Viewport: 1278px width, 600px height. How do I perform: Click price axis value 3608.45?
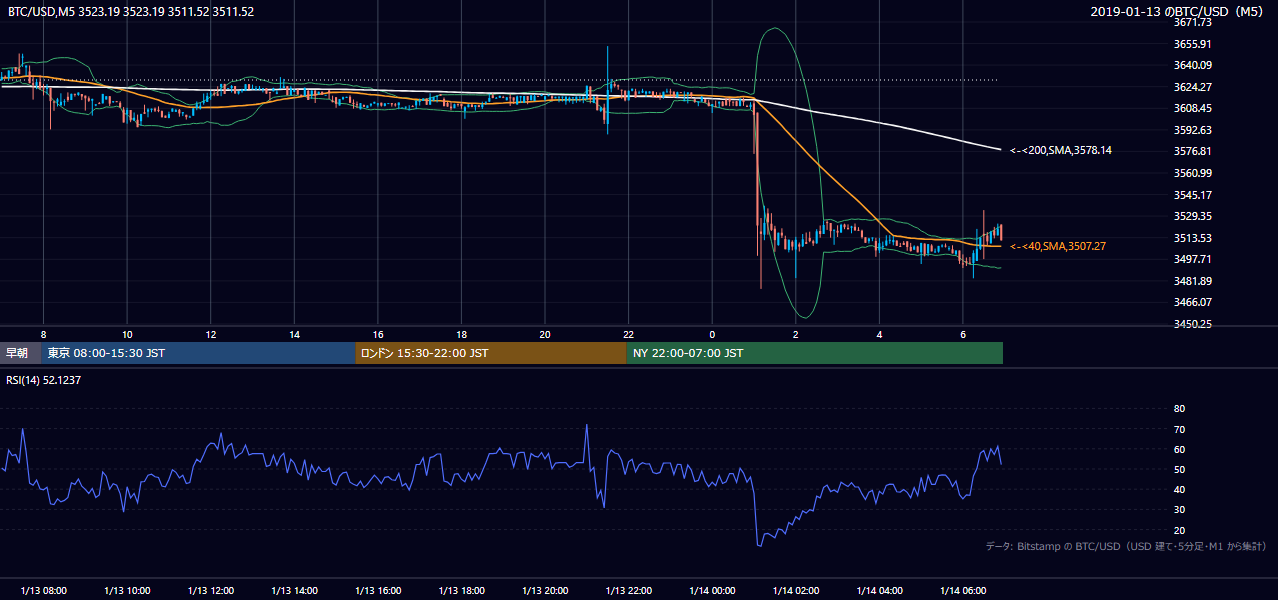coord(1193,108)
